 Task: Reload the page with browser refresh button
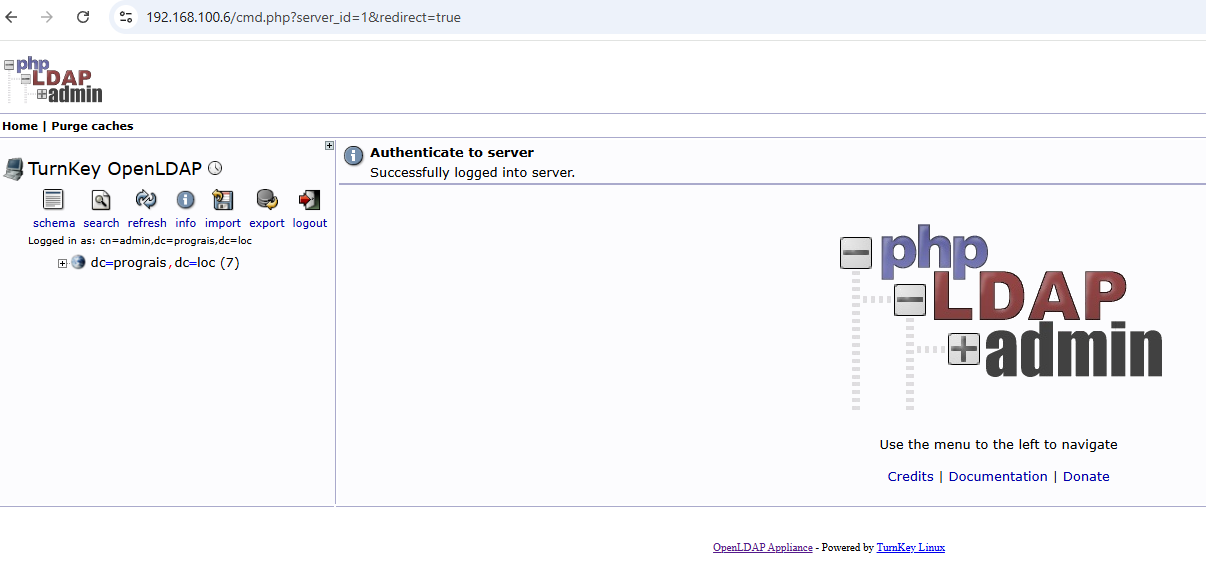coord(83,17)
